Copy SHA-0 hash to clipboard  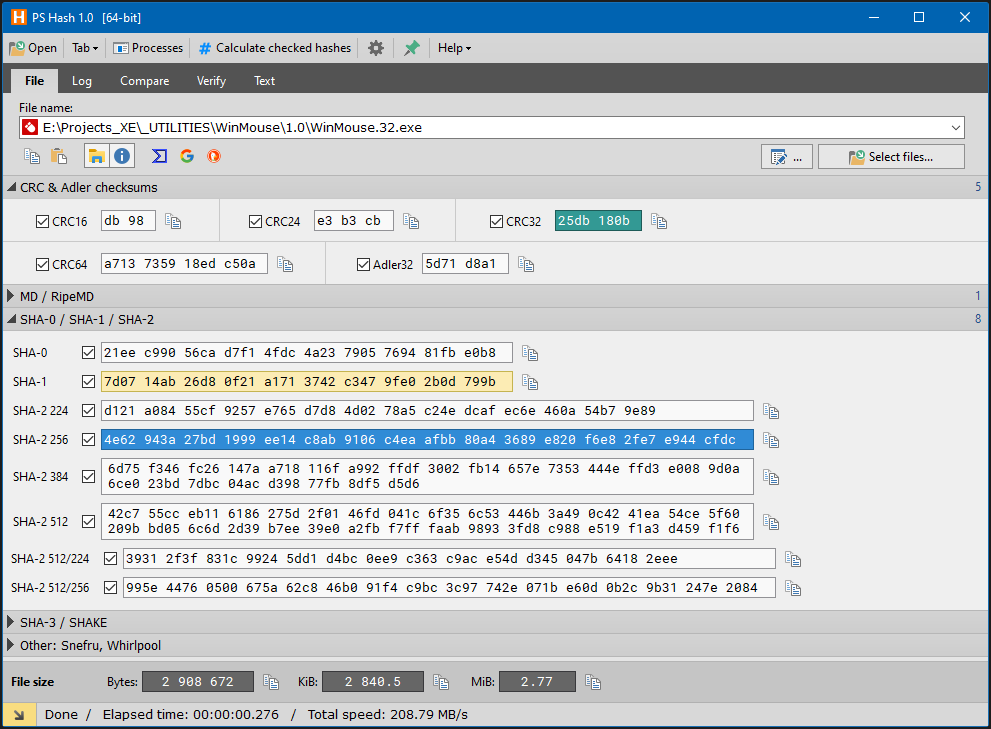530,353
